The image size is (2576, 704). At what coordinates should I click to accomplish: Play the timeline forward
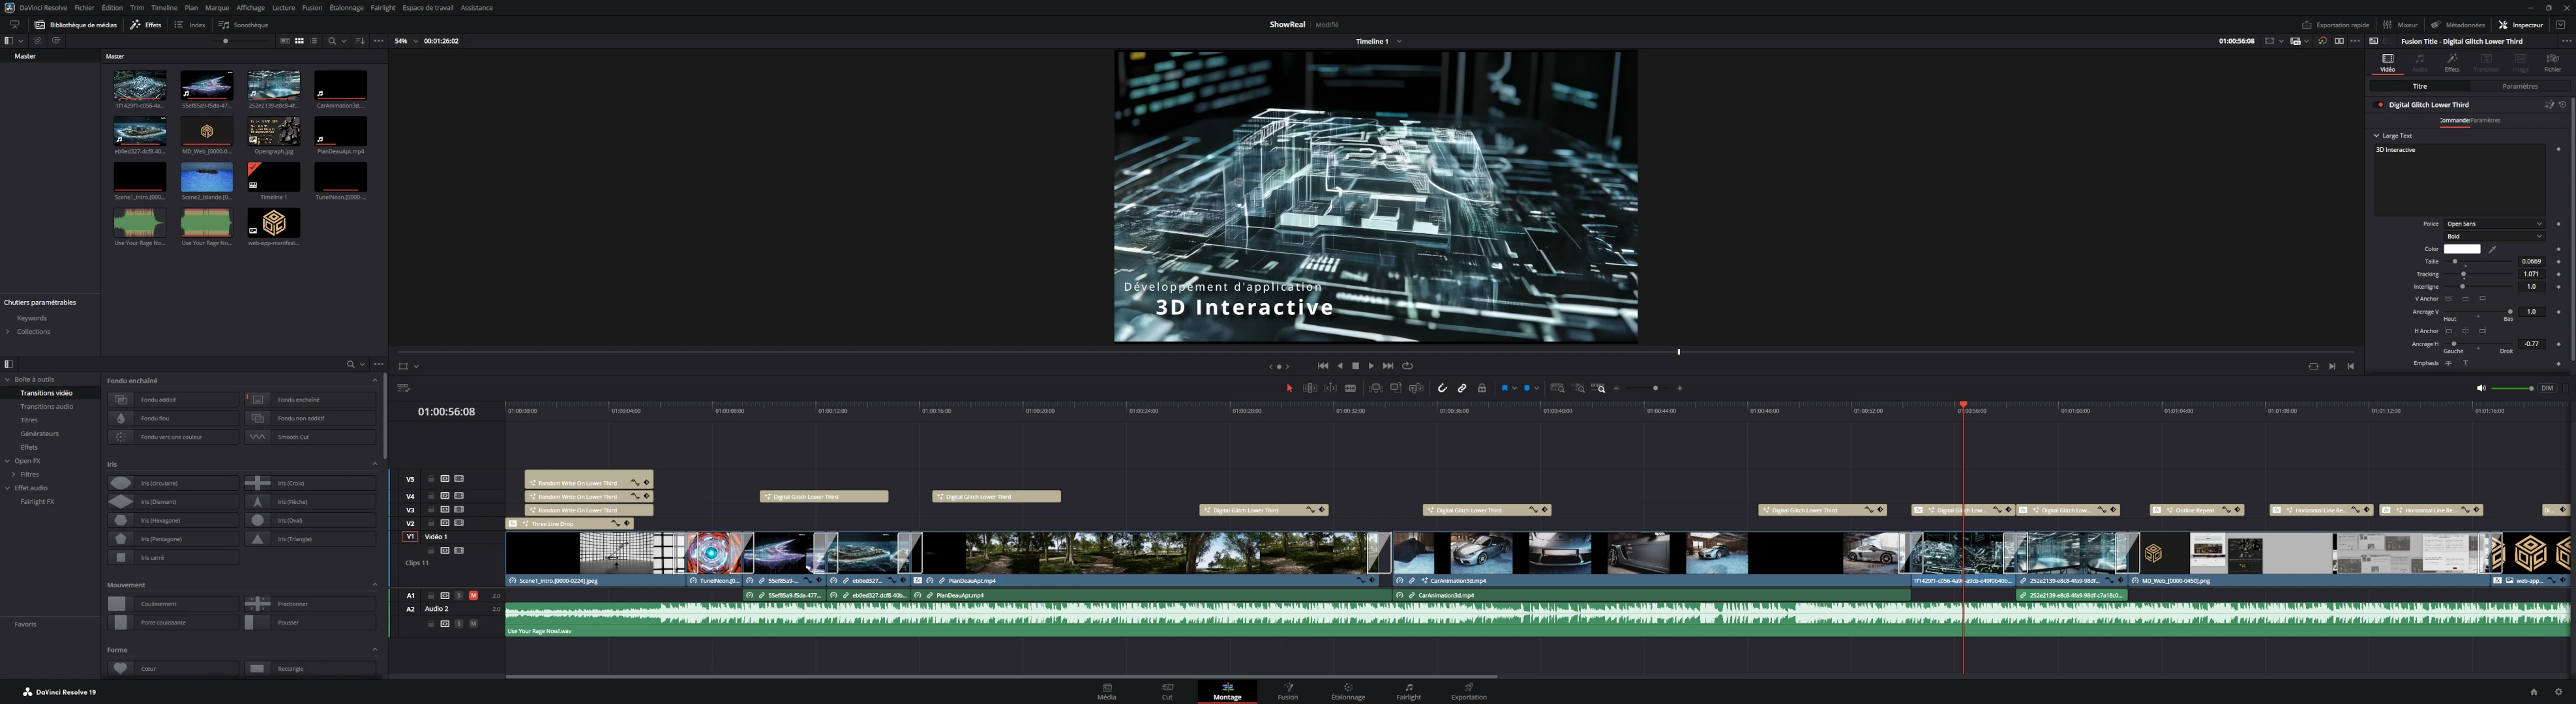point(1371,366)
